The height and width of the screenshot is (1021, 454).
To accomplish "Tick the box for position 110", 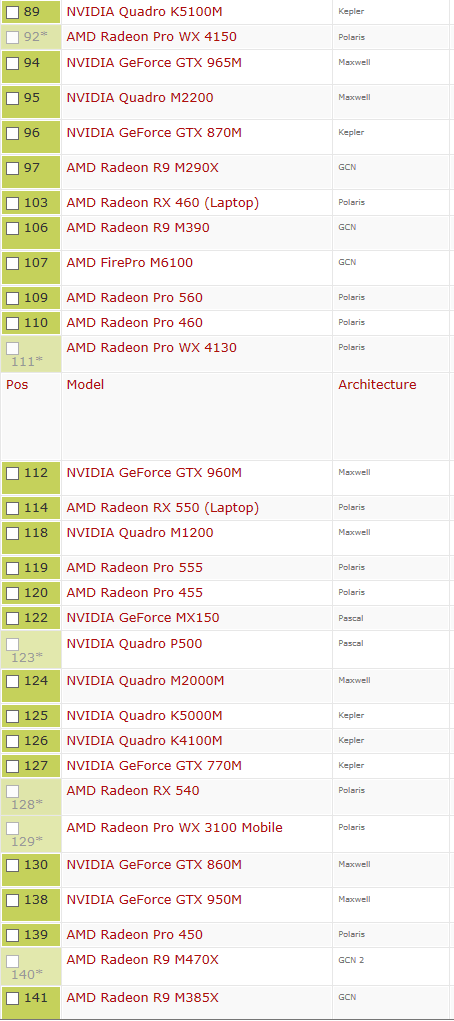I will (x=12, y=323).
